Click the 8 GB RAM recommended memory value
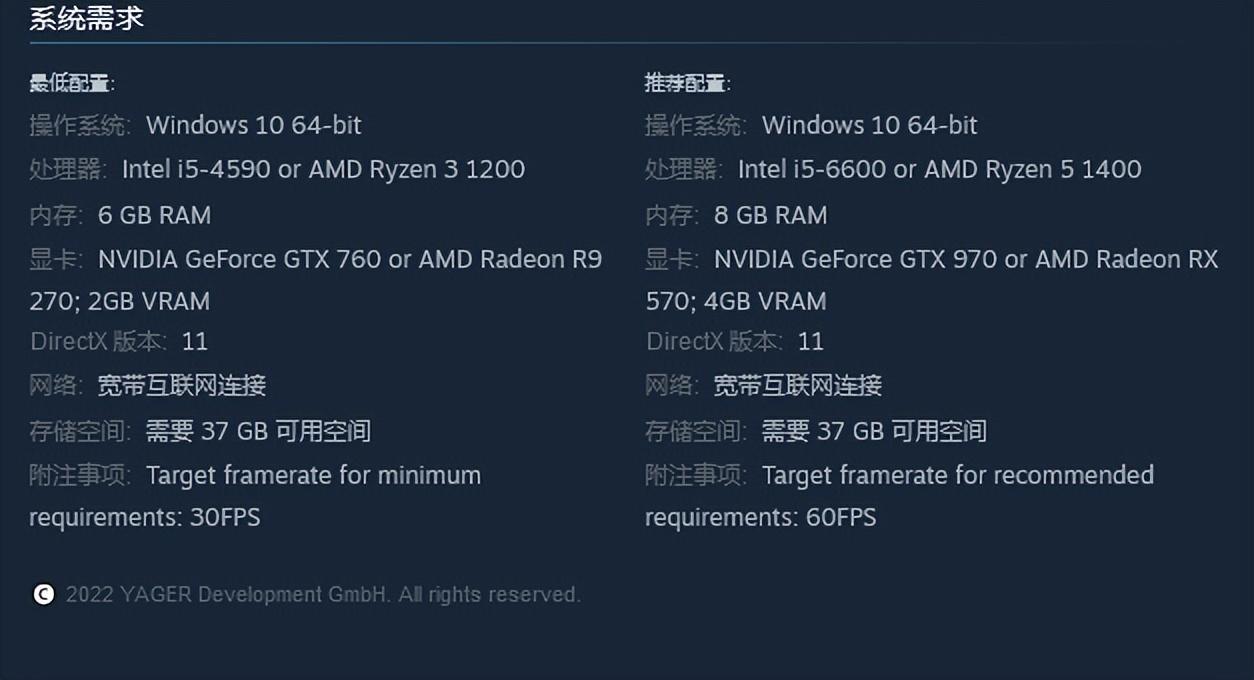This screenshot has height=680, width=1254. [x=770, y=215]
